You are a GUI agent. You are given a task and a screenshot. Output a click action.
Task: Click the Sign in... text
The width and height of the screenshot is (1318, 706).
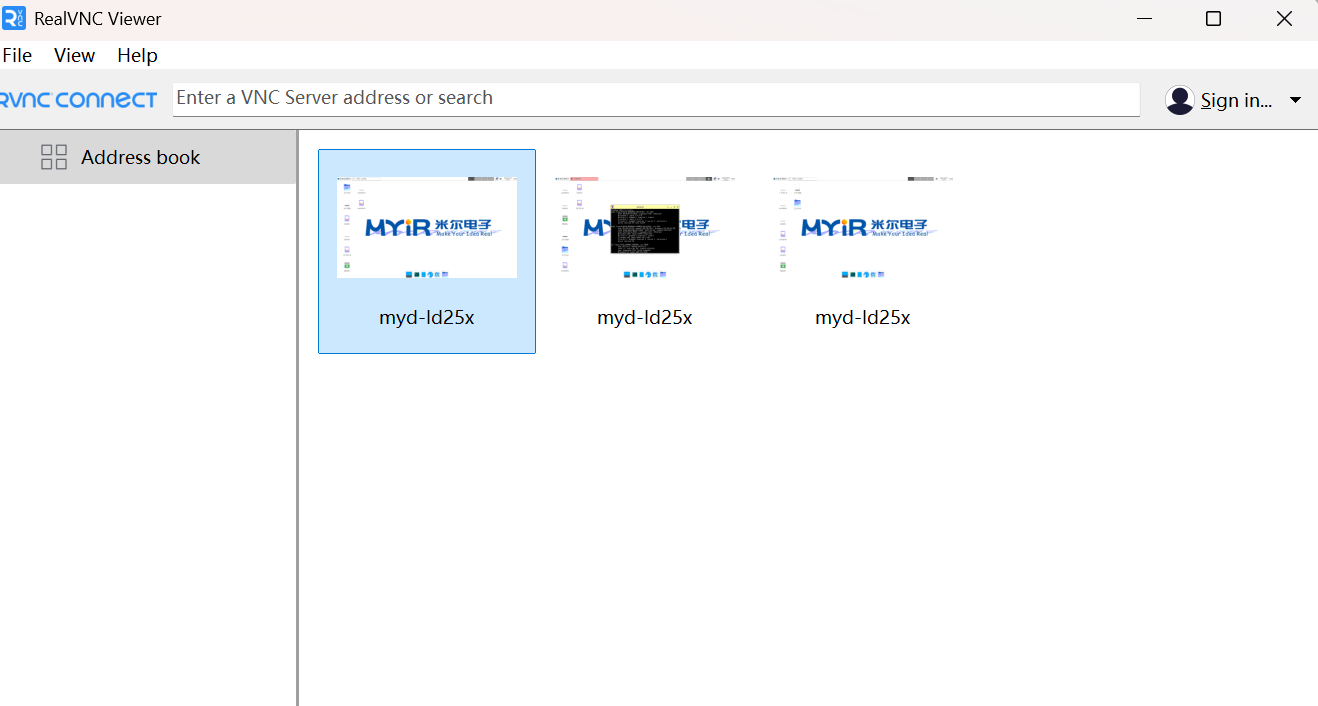(x=1236, y=100)
